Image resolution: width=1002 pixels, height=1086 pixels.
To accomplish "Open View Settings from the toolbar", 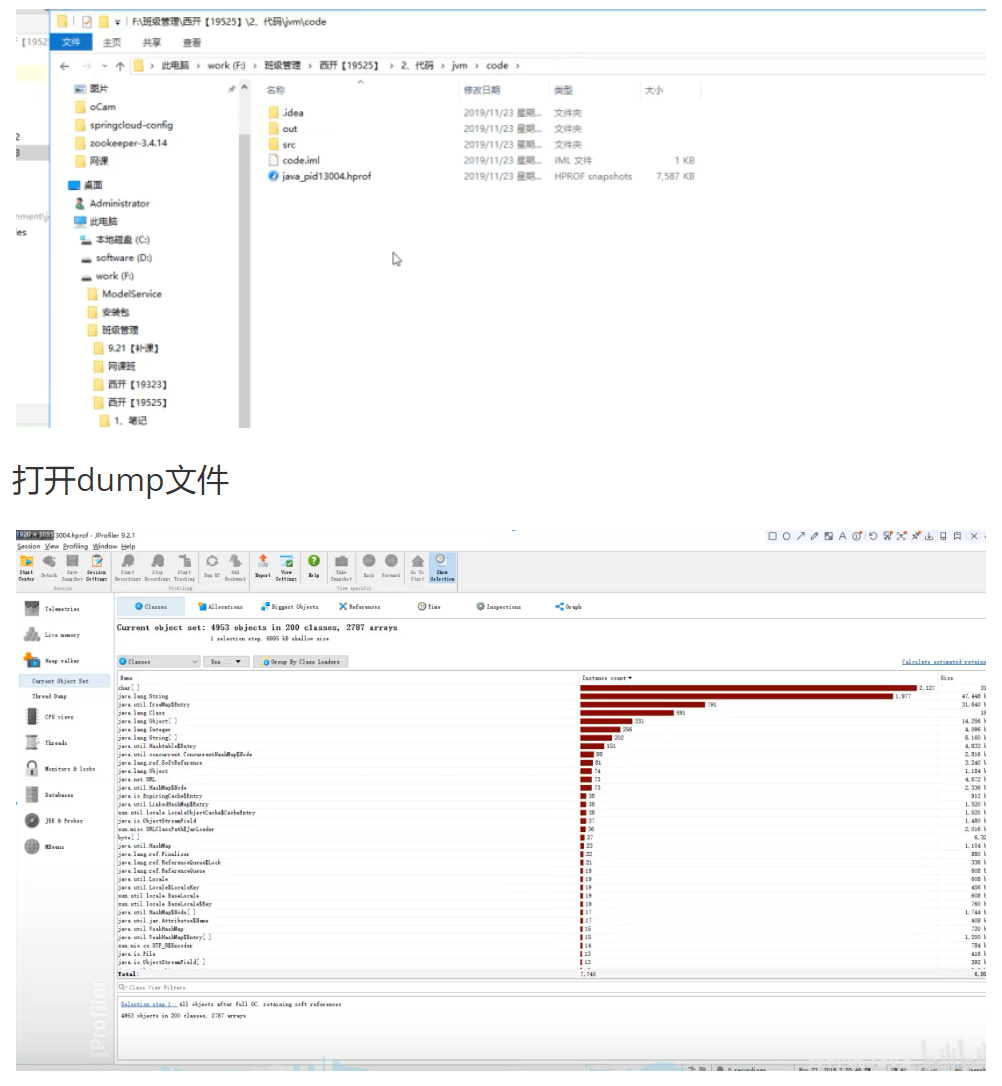I will click(287, 567).
